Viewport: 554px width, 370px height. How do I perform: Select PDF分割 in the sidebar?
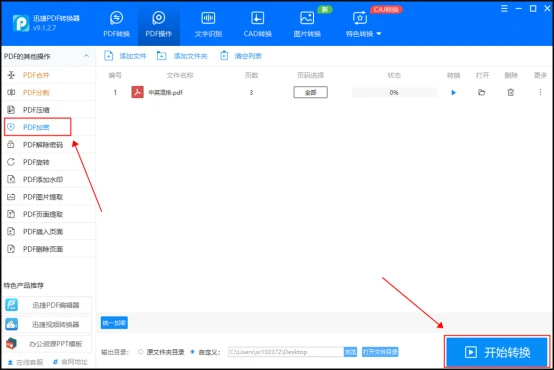point(48,93)
